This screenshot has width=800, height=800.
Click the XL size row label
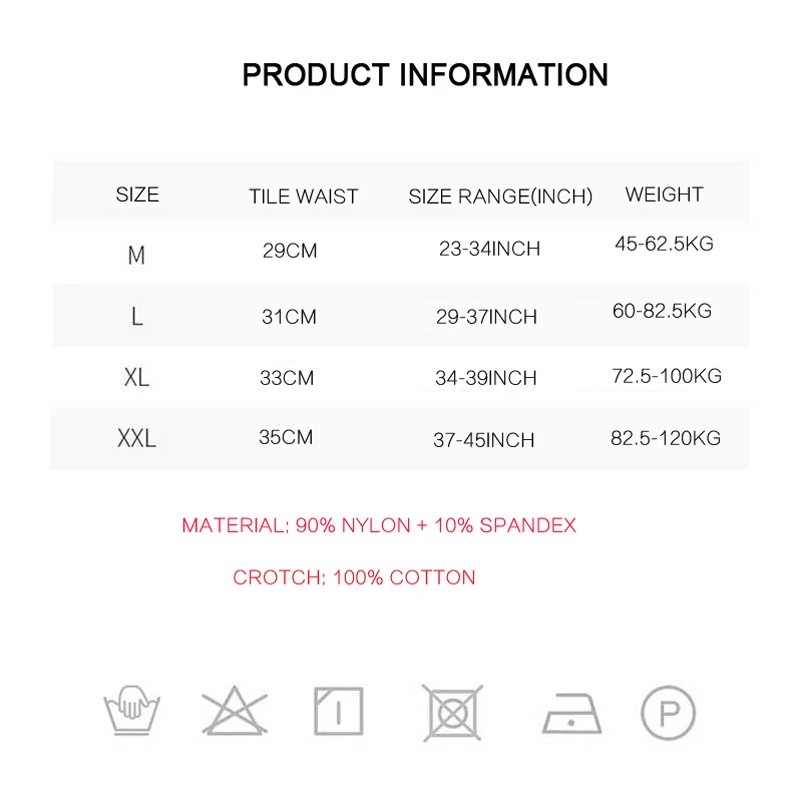point(137,378)
